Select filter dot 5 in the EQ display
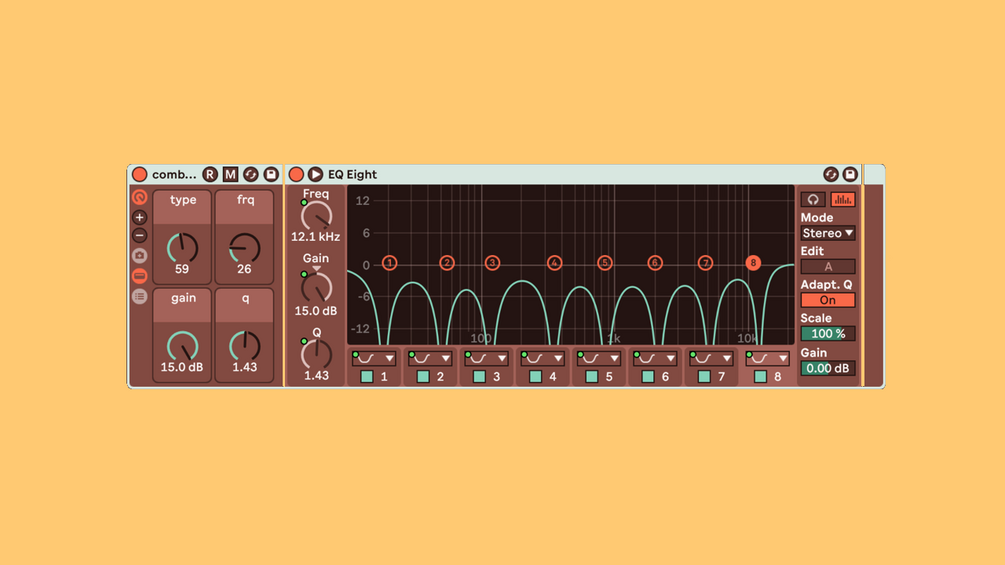The height and width of the screenshot is (565, 1005). pos(604,263)
